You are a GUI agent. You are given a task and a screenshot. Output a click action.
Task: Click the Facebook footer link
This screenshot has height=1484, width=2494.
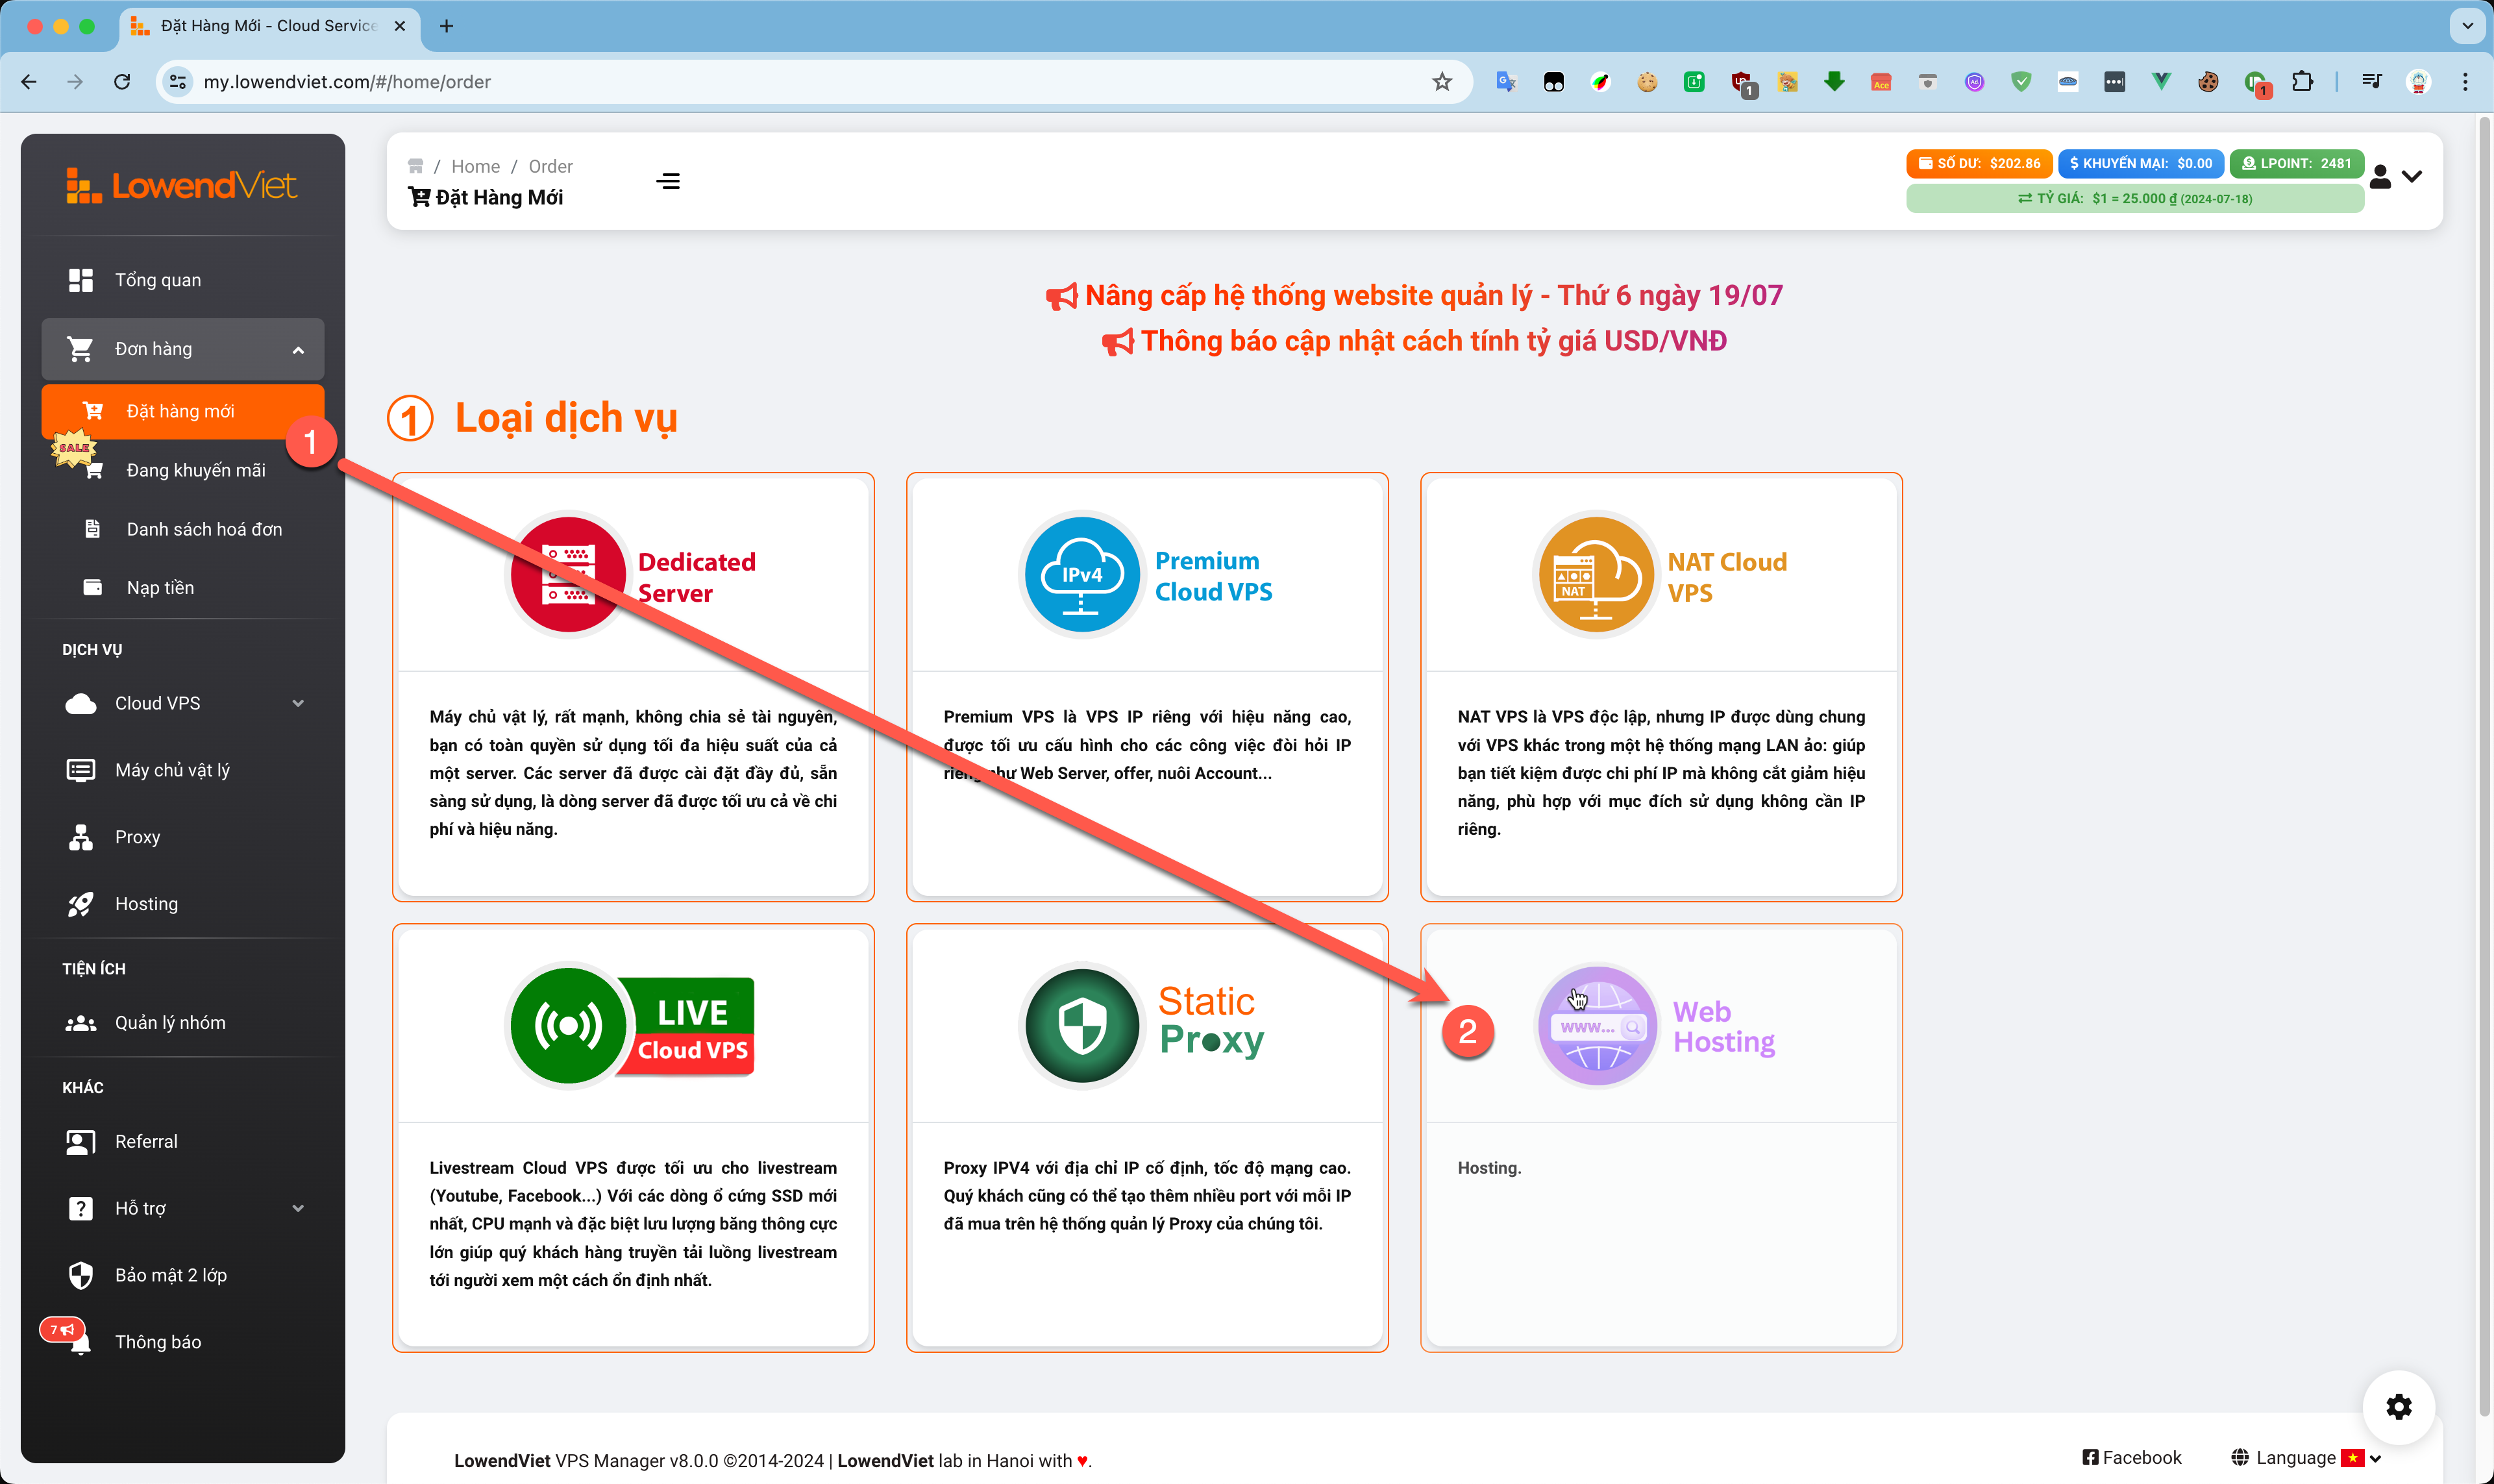[2131, 1457]
